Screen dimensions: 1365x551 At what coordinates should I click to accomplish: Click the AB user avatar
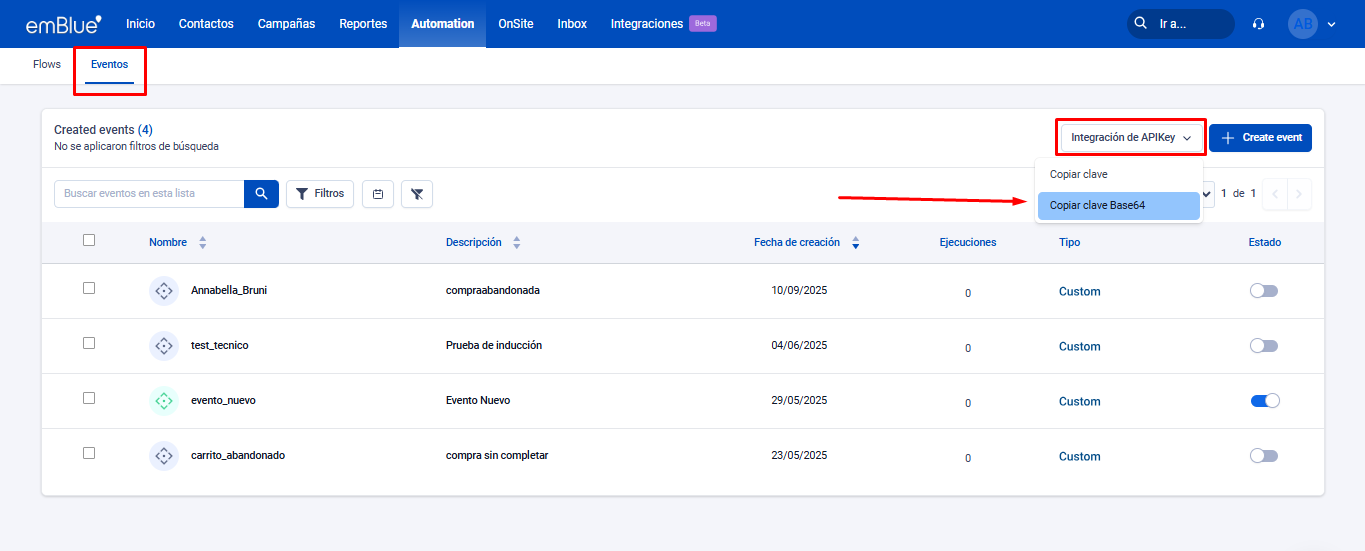pyautogui.click(x=1303, y=24)
